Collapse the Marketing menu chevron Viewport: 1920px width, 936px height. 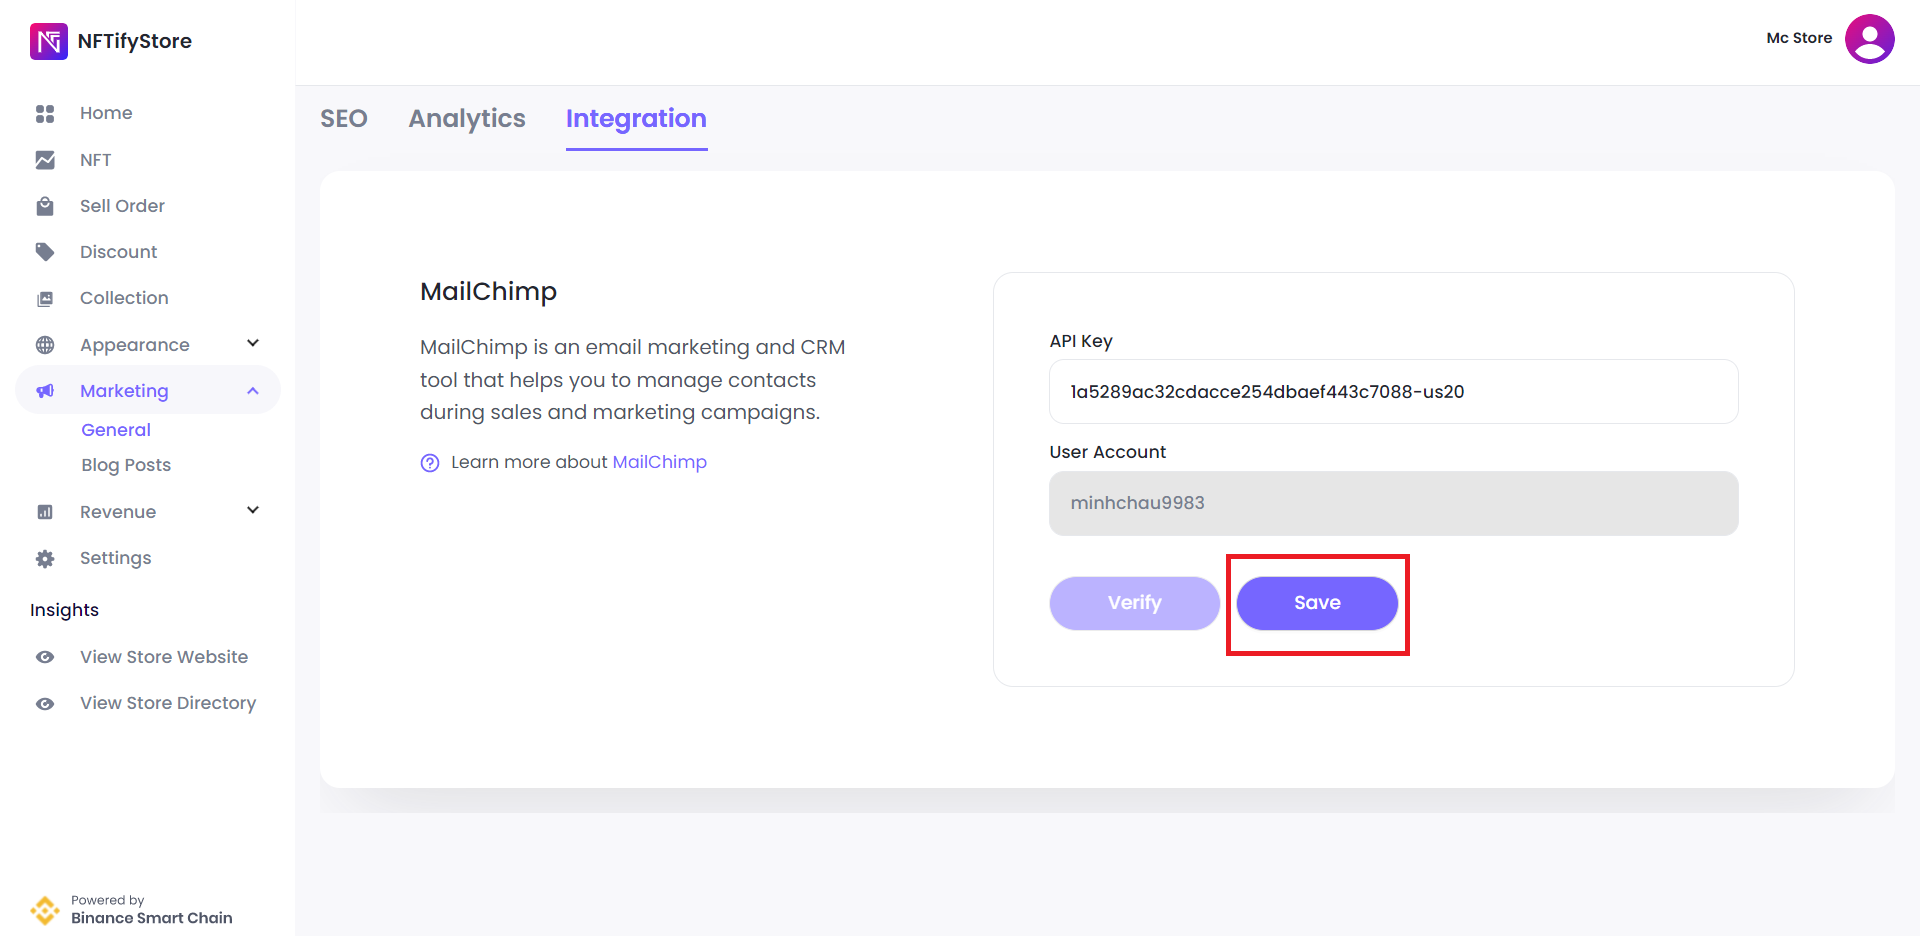253,391
